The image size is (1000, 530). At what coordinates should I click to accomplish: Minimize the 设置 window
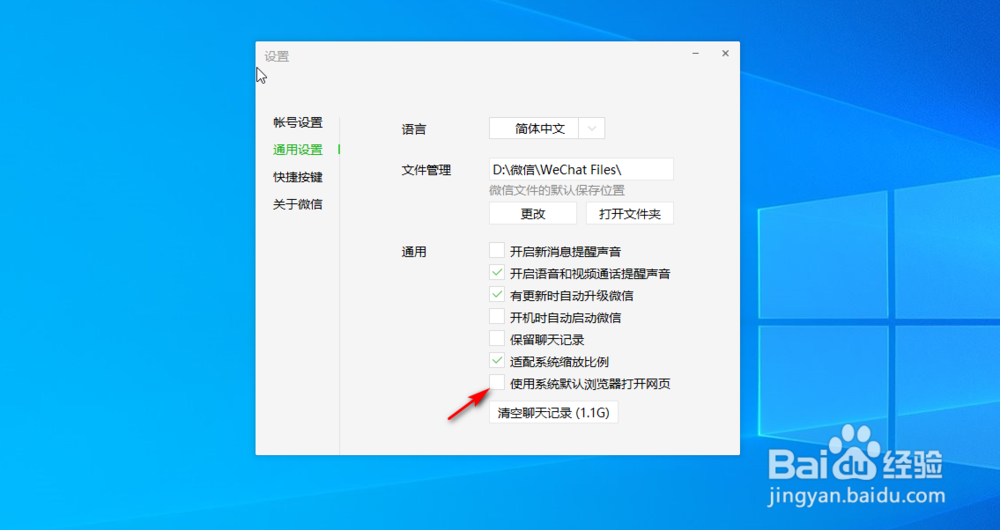click(x=696, y=54)
